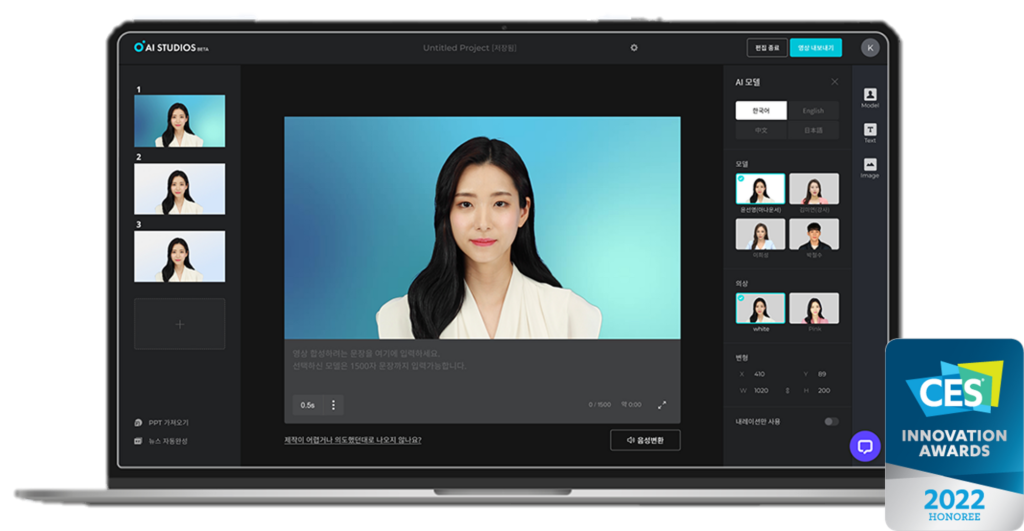
Task: Toggle the 내레이션만 사용 switch
Action: coord(831,421)
